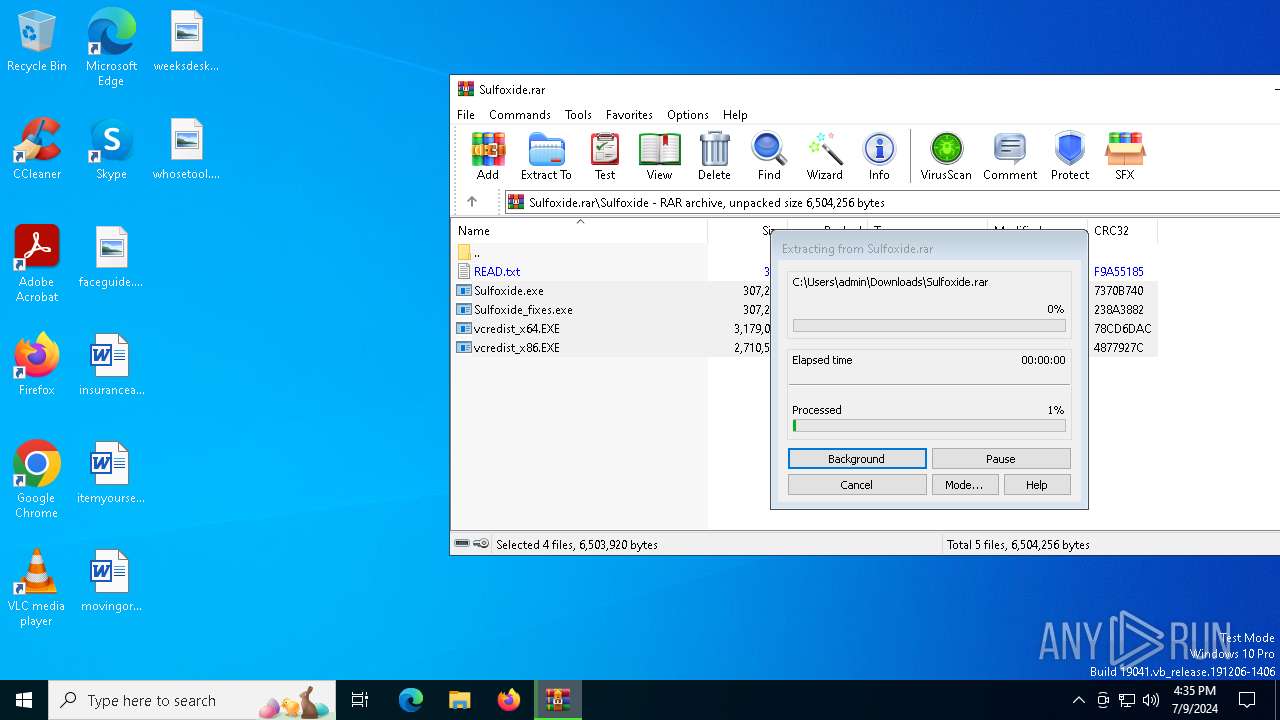Open the Skype desktop shortcut
The width and height of the screenshot is (1280, 720).
(111, 150)
